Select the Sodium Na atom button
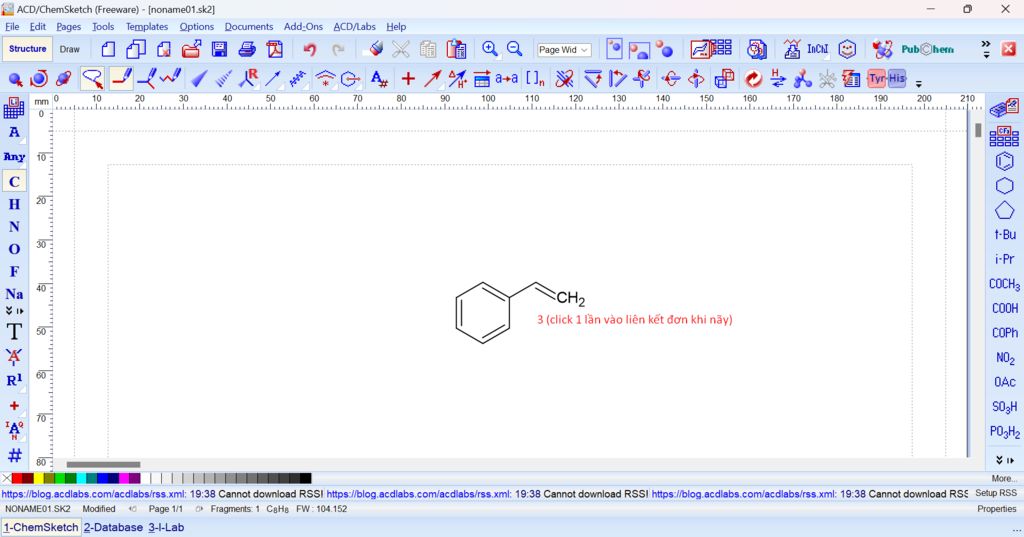The image size is (1024, 537). tap(14, 294)
